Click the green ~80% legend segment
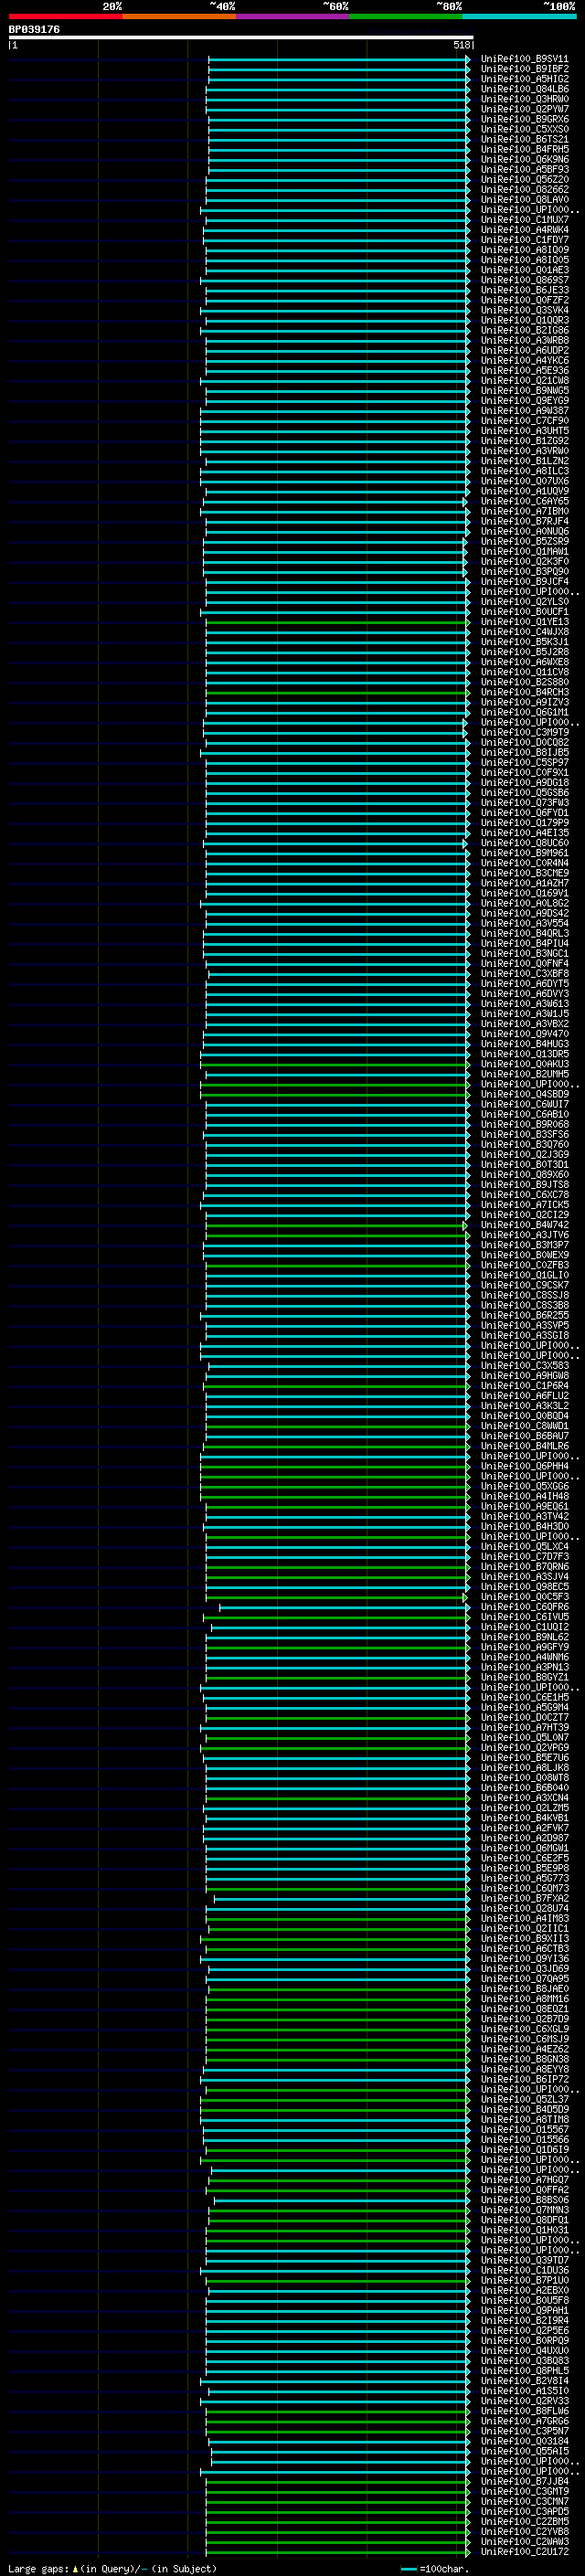 (406, 16)
